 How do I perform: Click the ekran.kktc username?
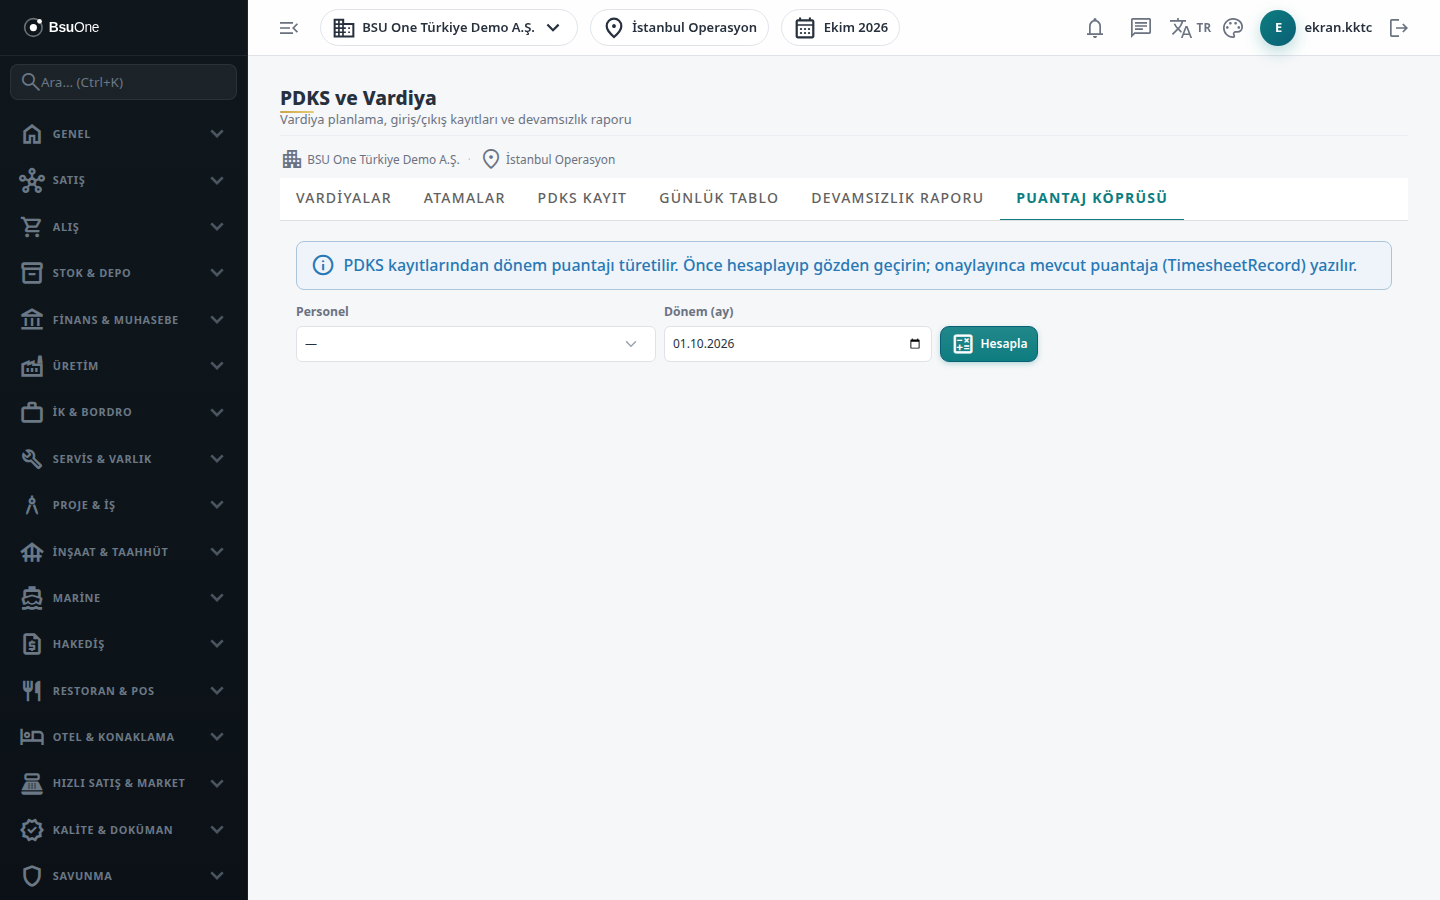click(1338, 28)
